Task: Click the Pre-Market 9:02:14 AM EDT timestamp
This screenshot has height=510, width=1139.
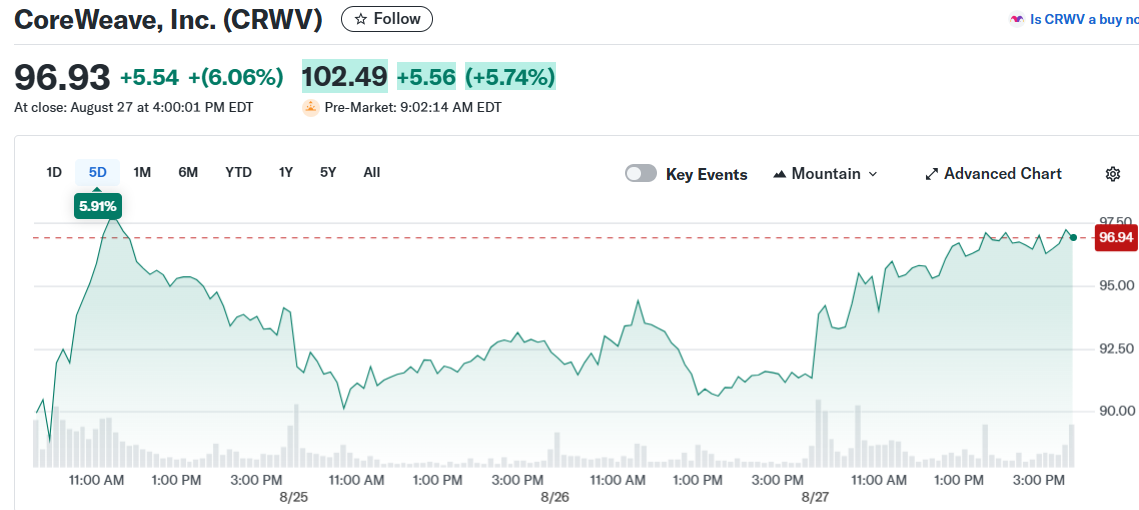Action: coord(413,108)
